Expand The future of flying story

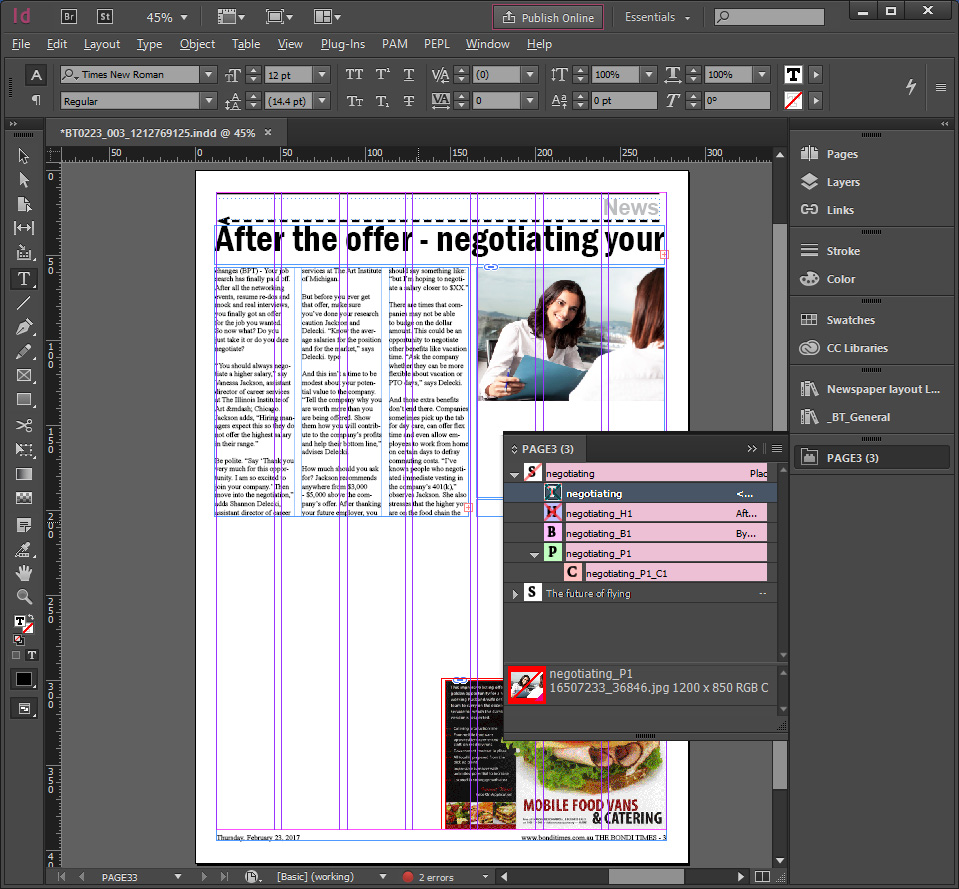(514, 594)
